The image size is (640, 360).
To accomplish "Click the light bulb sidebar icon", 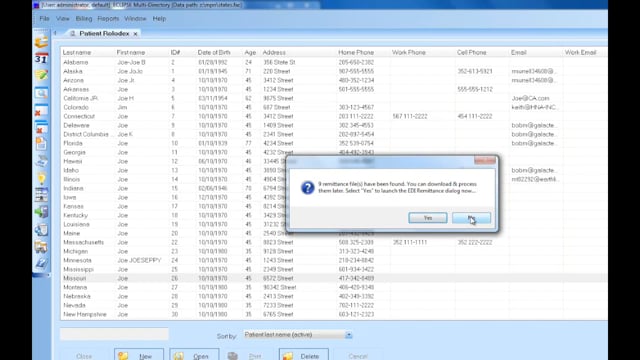I will (41, 178).
